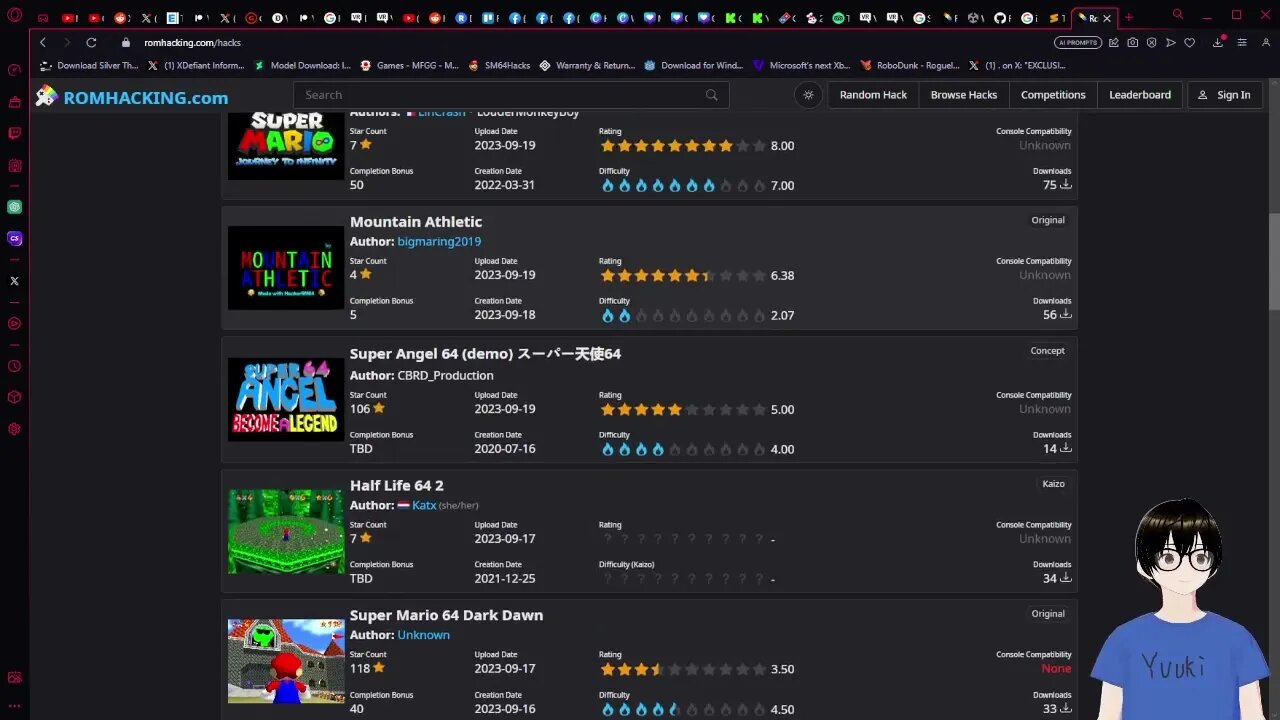Open Twitch panel in the sidebar

tap(14, 134)
